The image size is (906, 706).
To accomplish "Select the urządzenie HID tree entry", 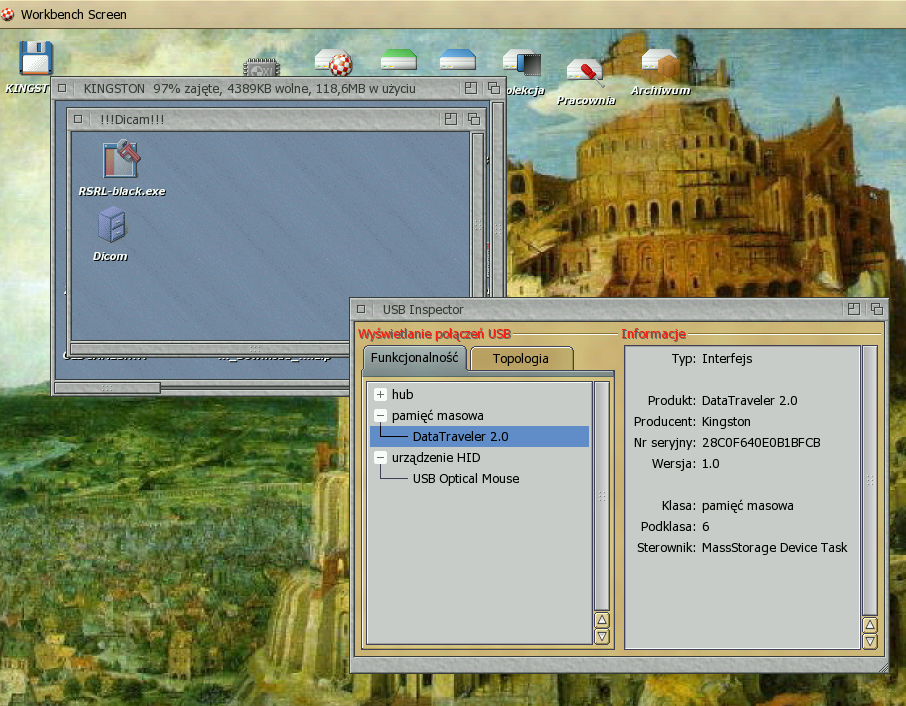I will click(x=436, y=458).
